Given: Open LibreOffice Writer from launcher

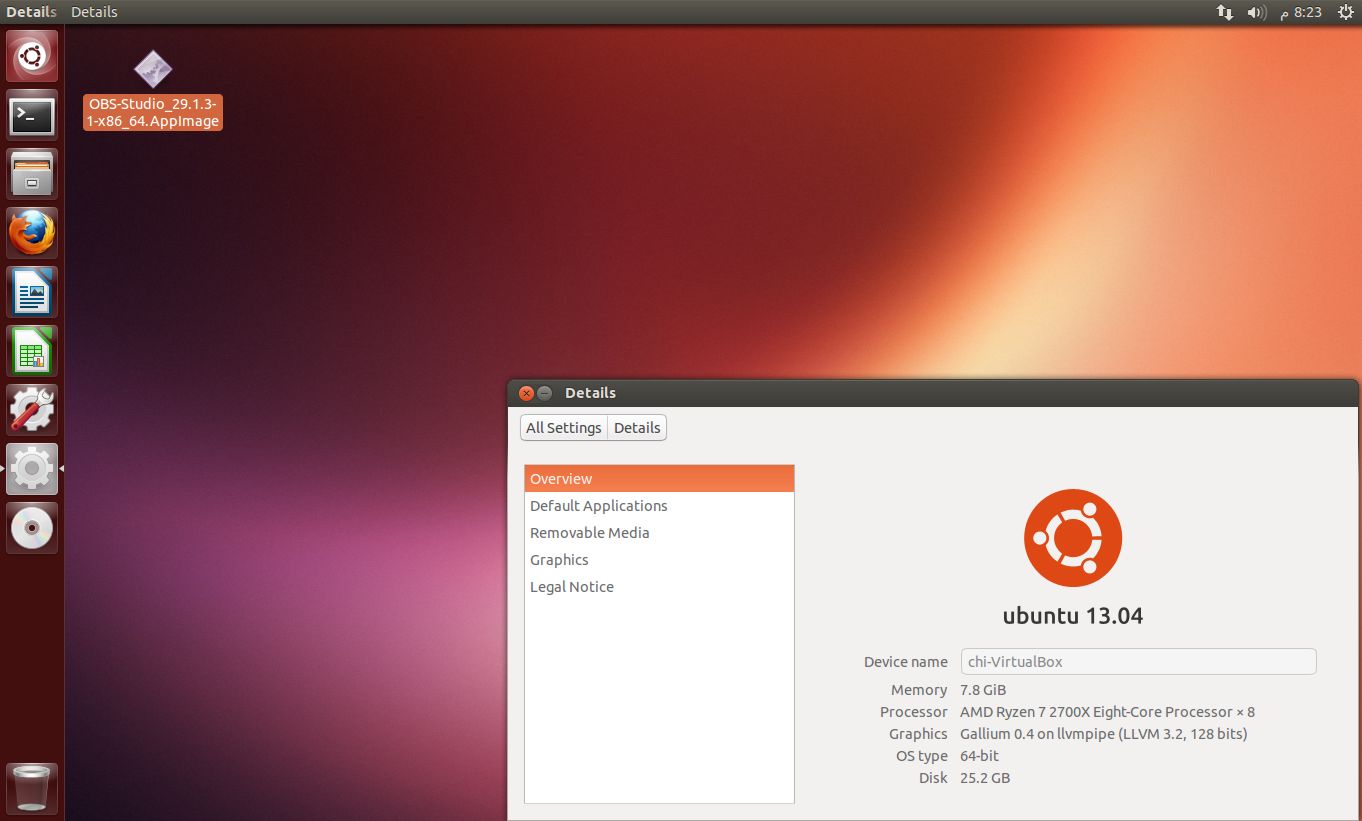Looking at the screenshot, I should pyautogui.click(x=32, y=292).
